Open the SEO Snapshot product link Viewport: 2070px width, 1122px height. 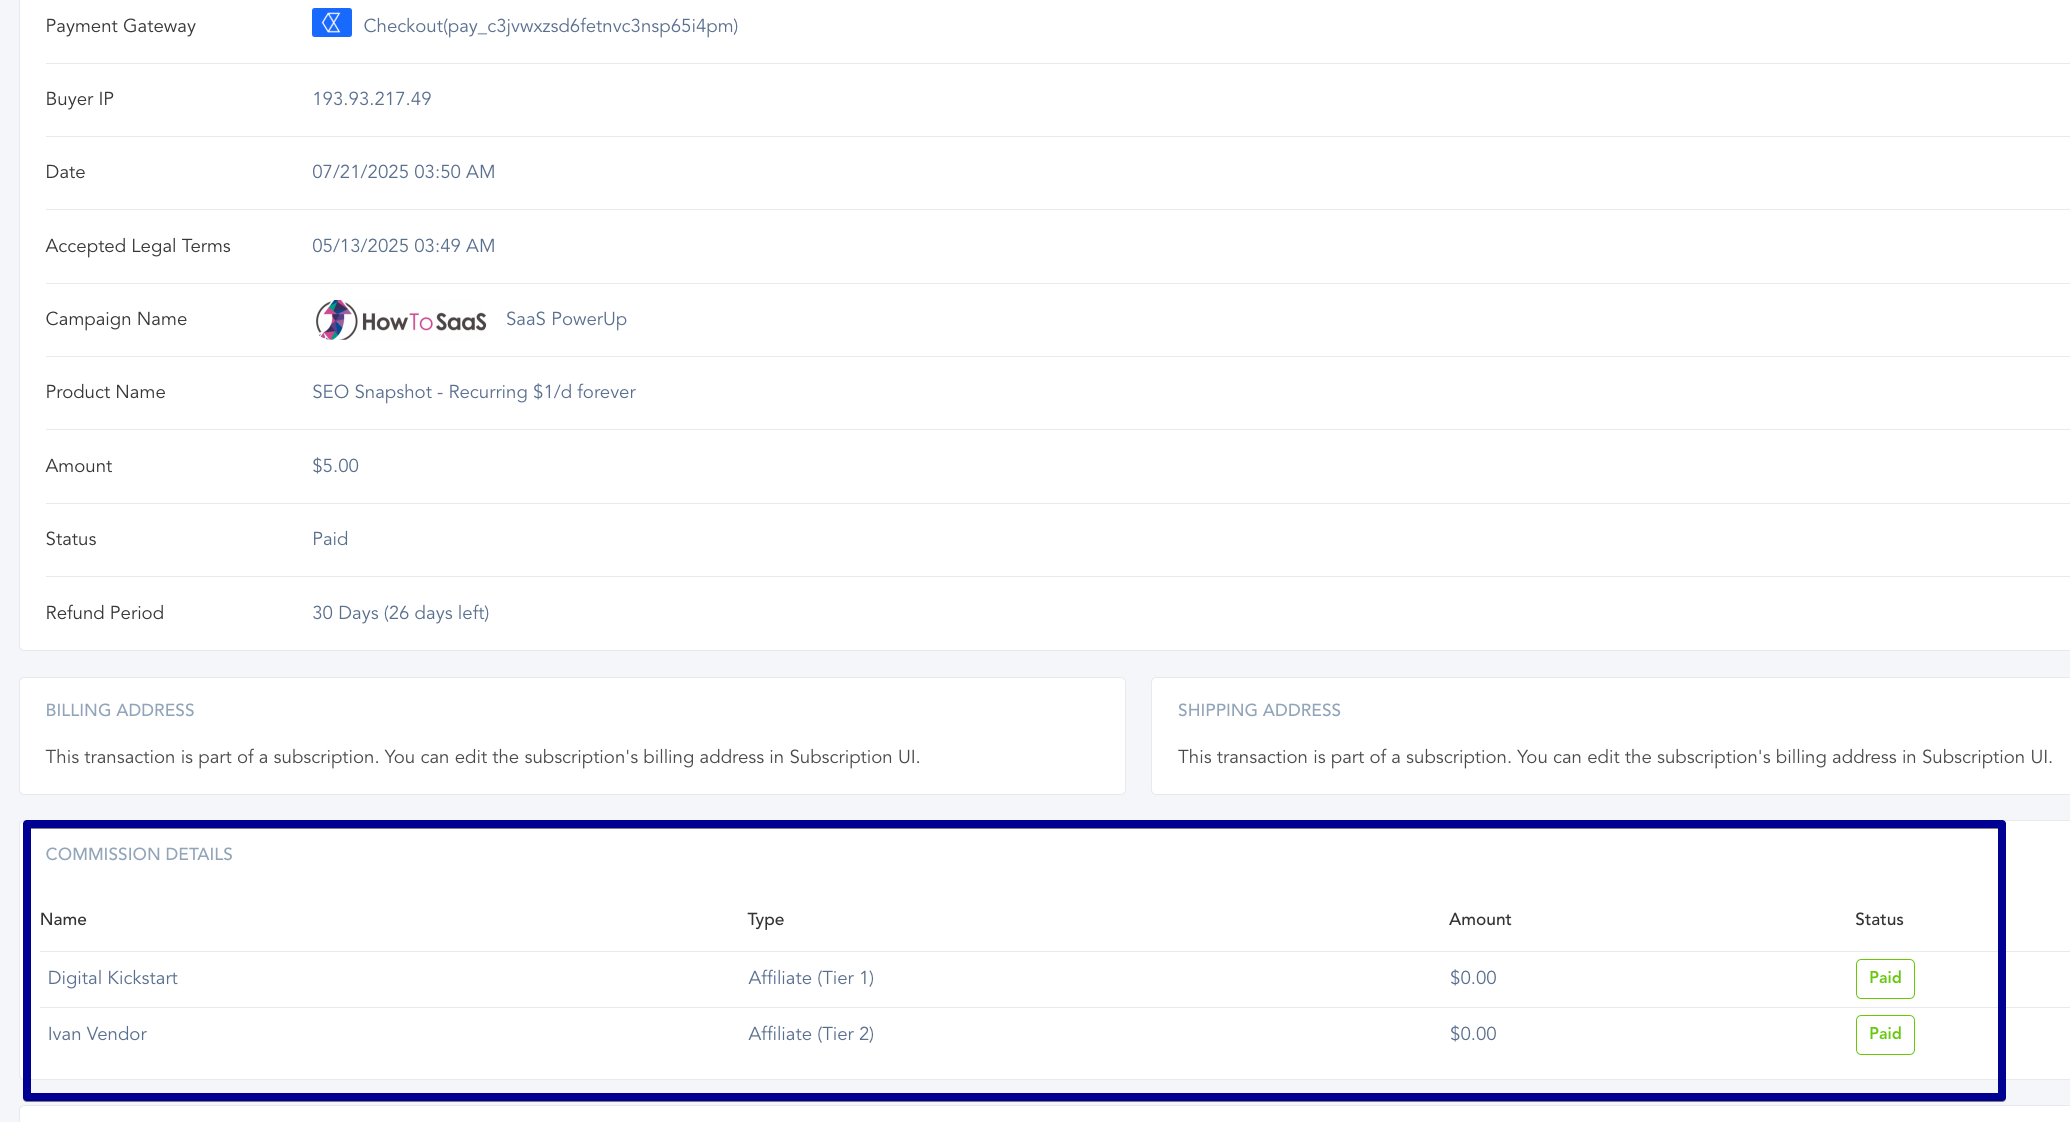point(473,392)
